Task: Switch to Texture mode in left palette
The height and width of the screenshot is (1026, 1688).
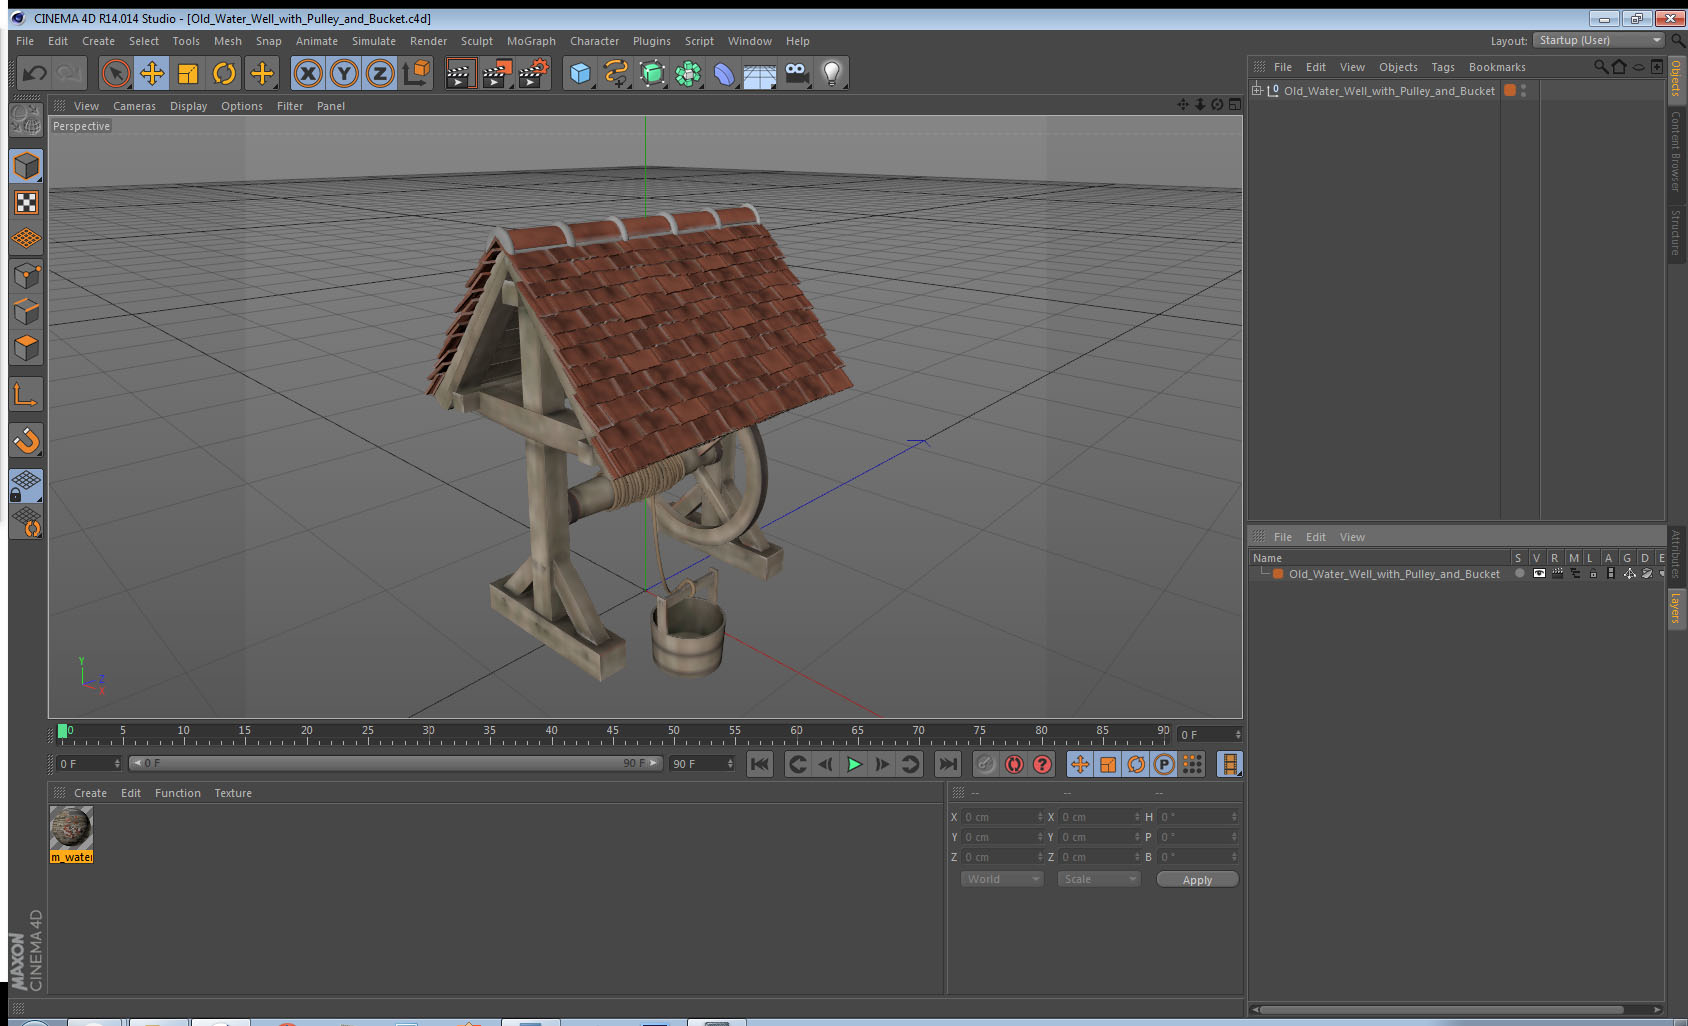Action: point(26,203)
